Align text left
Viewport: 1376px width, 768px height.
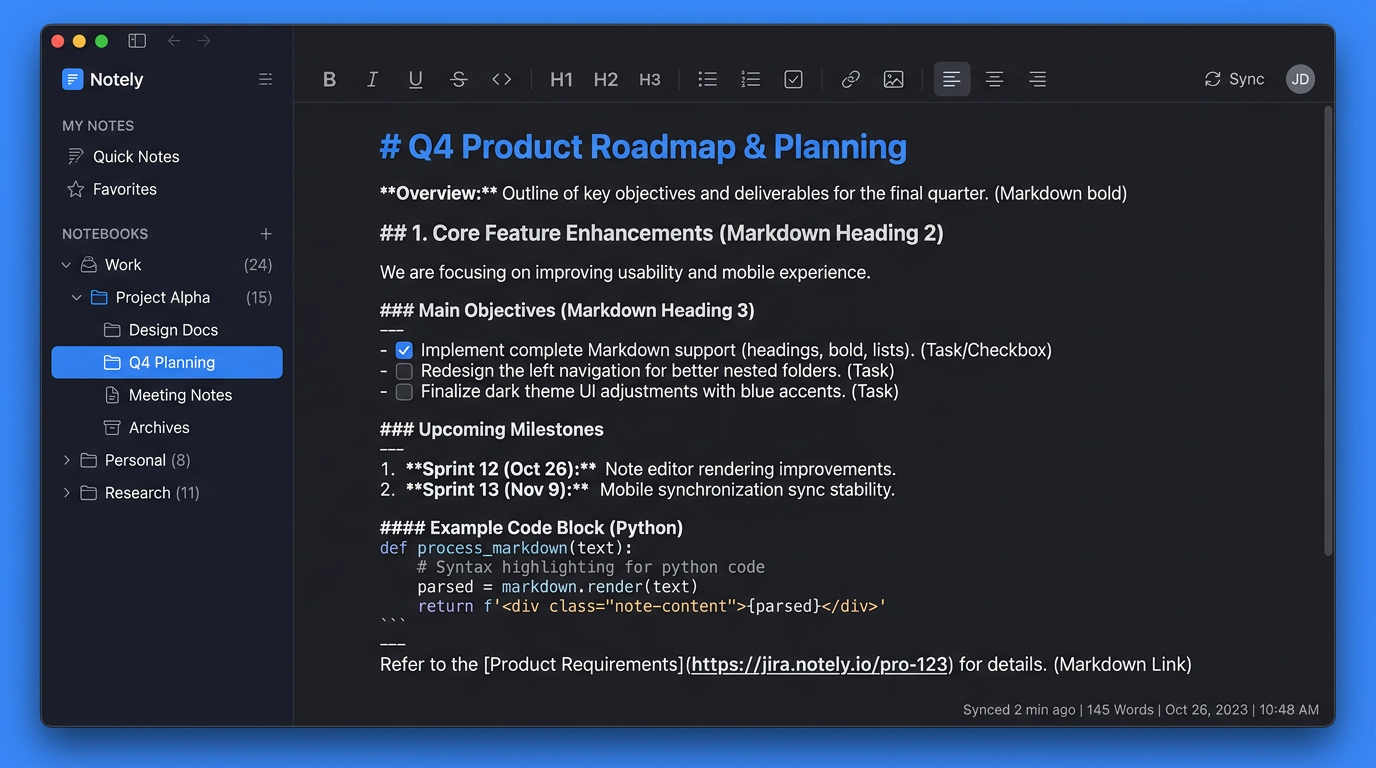(x=952, y=79)
